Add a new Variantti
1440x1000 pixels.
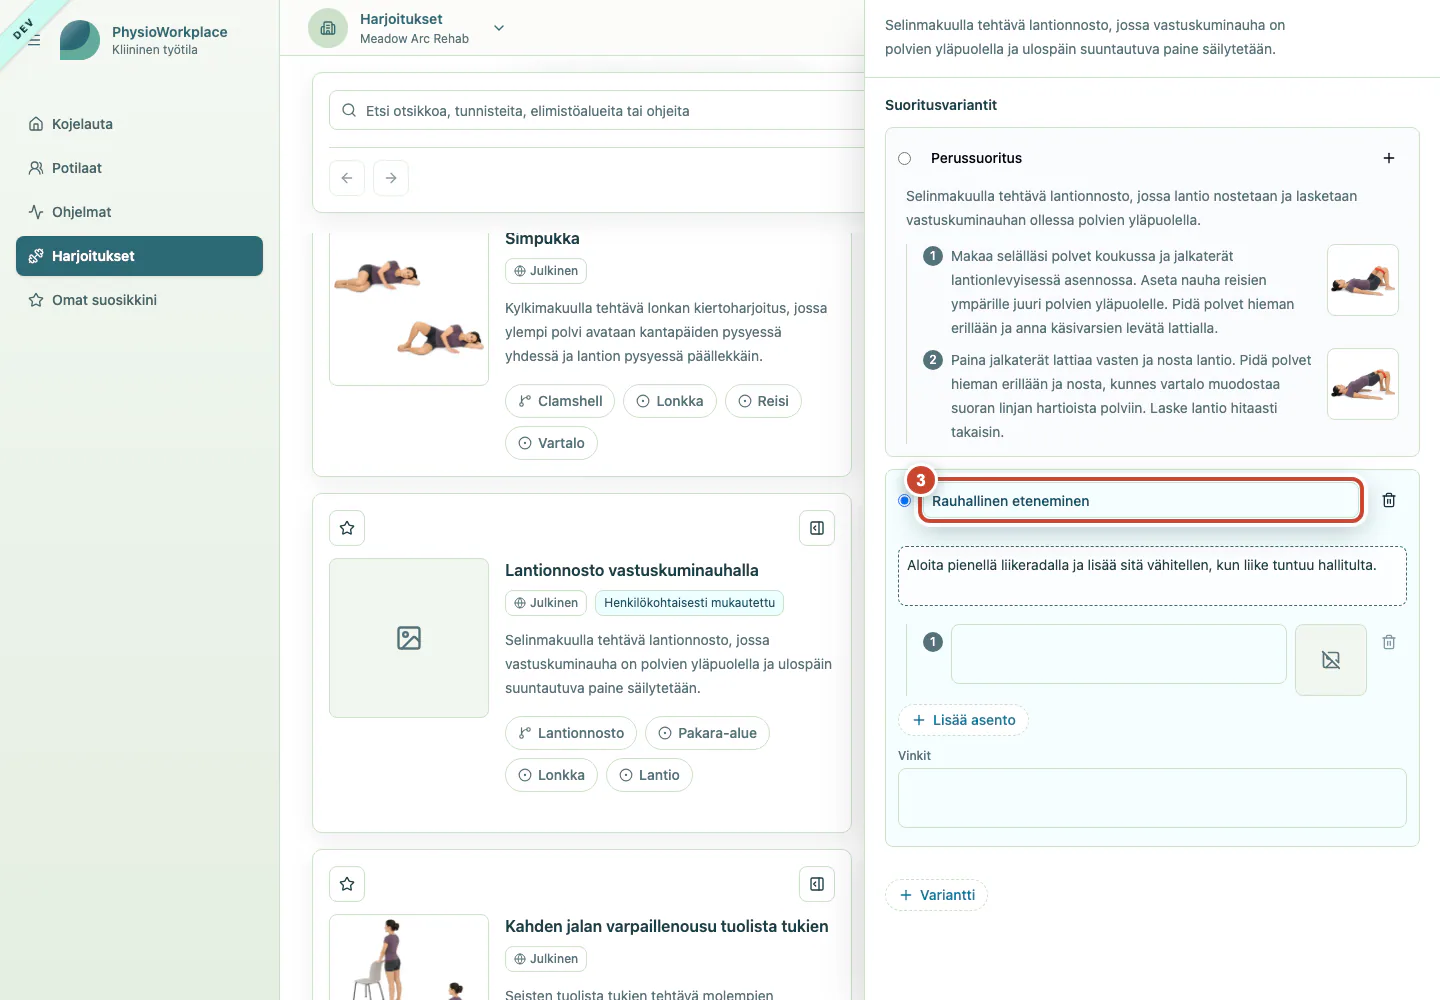pos(937,895)
